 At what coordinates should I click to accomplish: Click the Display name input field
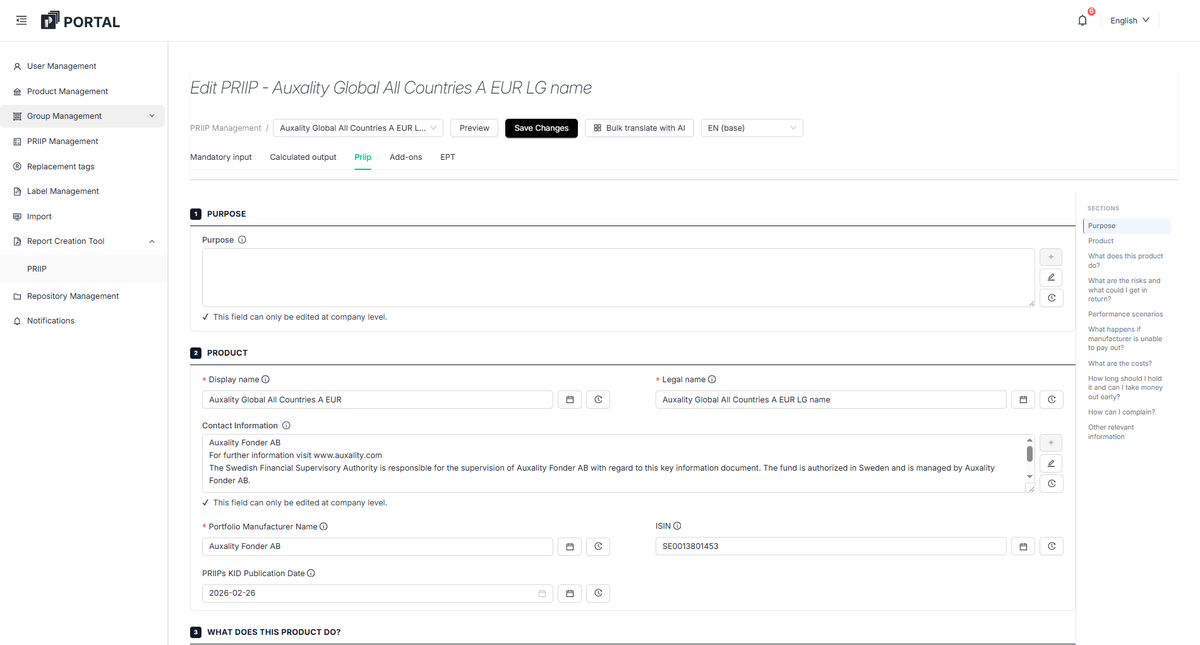377,399
